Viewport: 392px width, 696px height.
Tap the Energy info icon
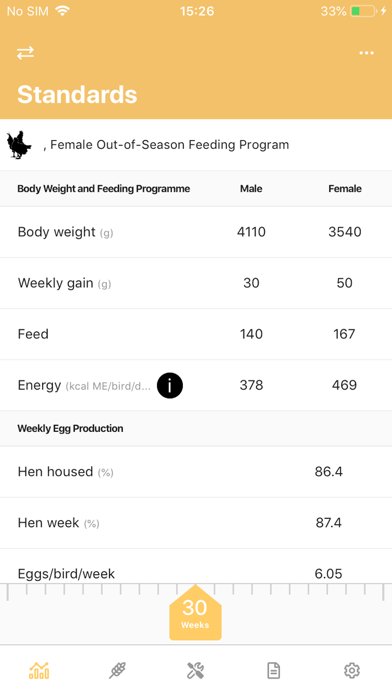(170, 385)
